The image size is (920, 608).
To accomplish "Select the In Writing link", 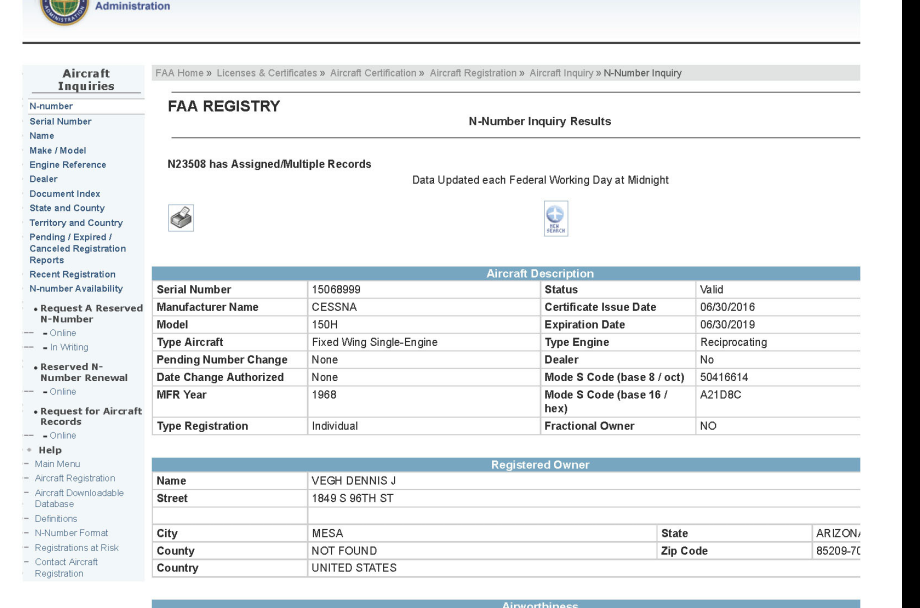I will (x=69, y=347).
